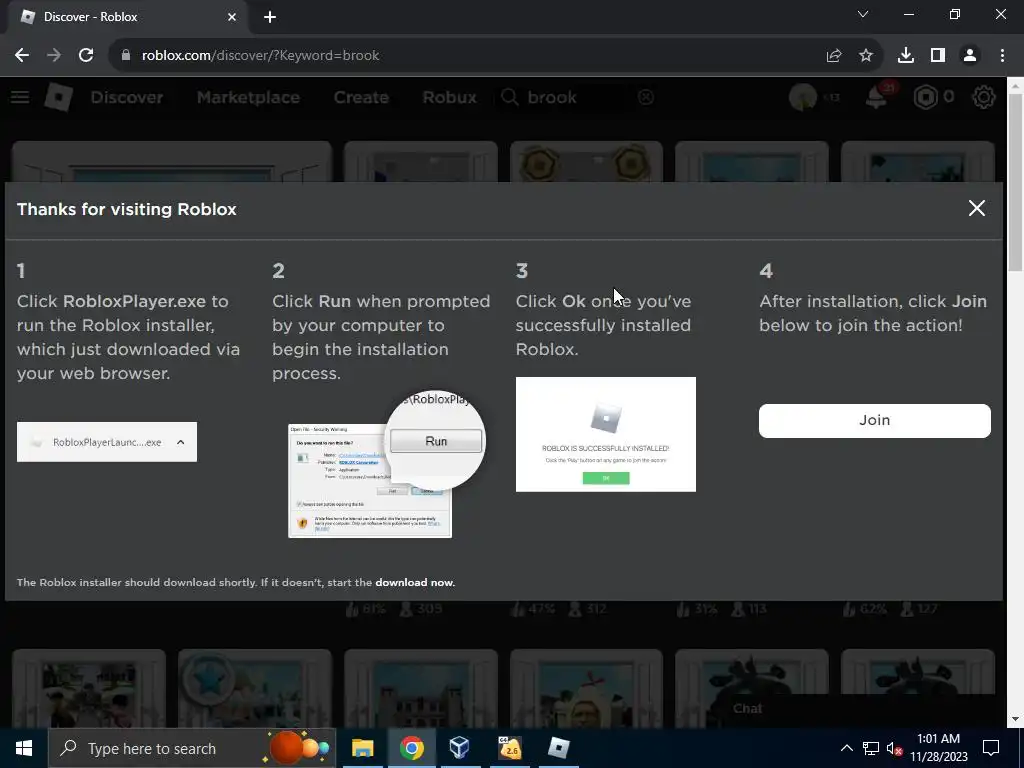Expand the chevron beside RobloxPlayerLauncher.exe

[181, 442]
